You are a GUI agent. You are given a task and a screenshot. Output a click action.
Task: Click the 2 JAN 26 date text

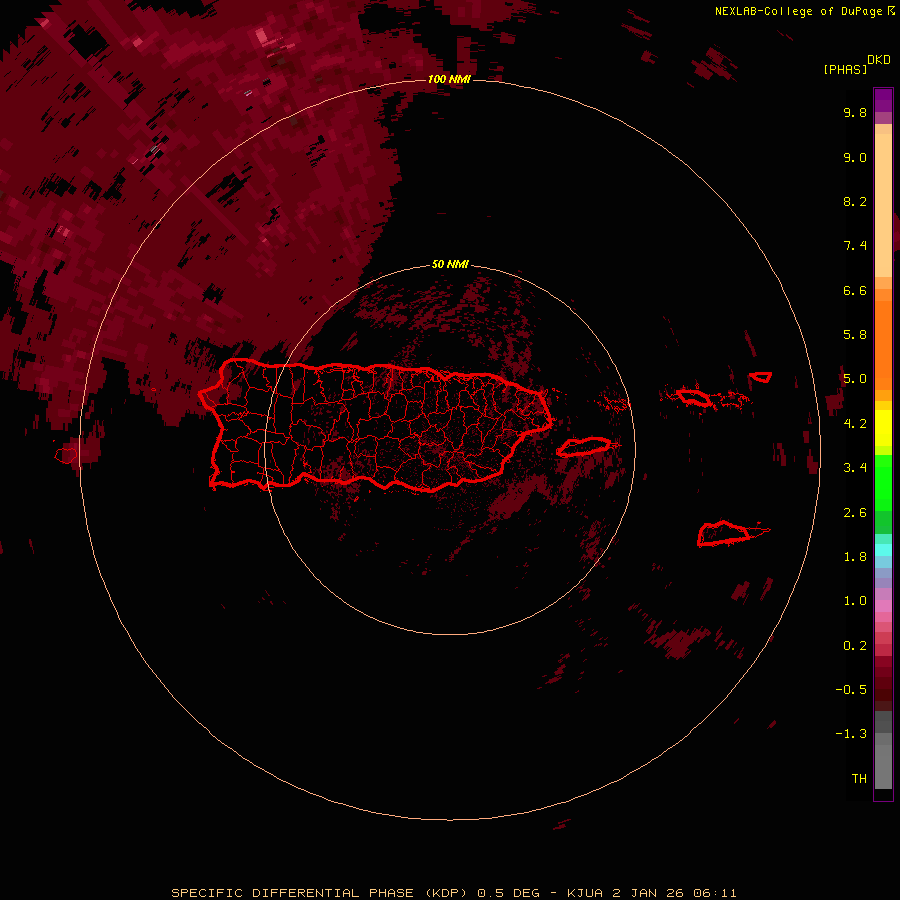click(x=649, y=893)
